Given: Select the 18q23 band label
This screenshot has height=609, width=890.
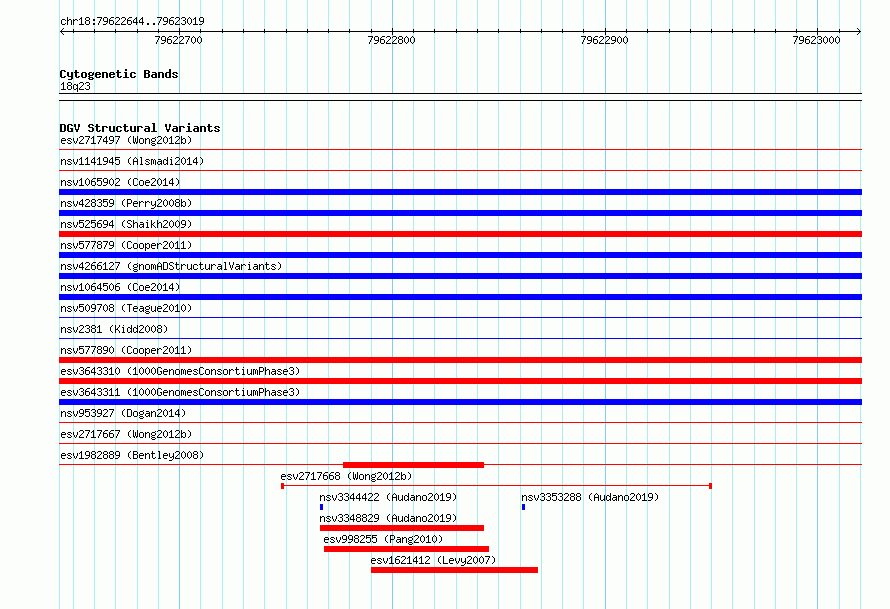Looking at the screenshot, I should tap(75, 86).
